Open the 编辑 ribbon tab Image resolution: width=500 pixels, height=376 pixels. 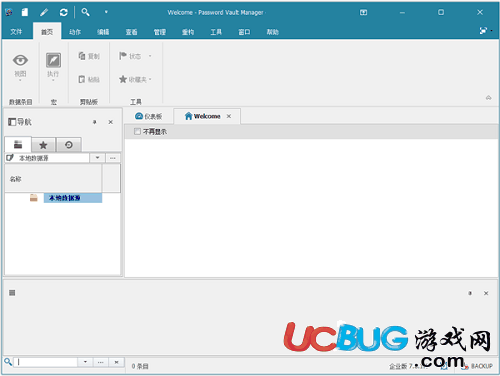tap(103, 32)
